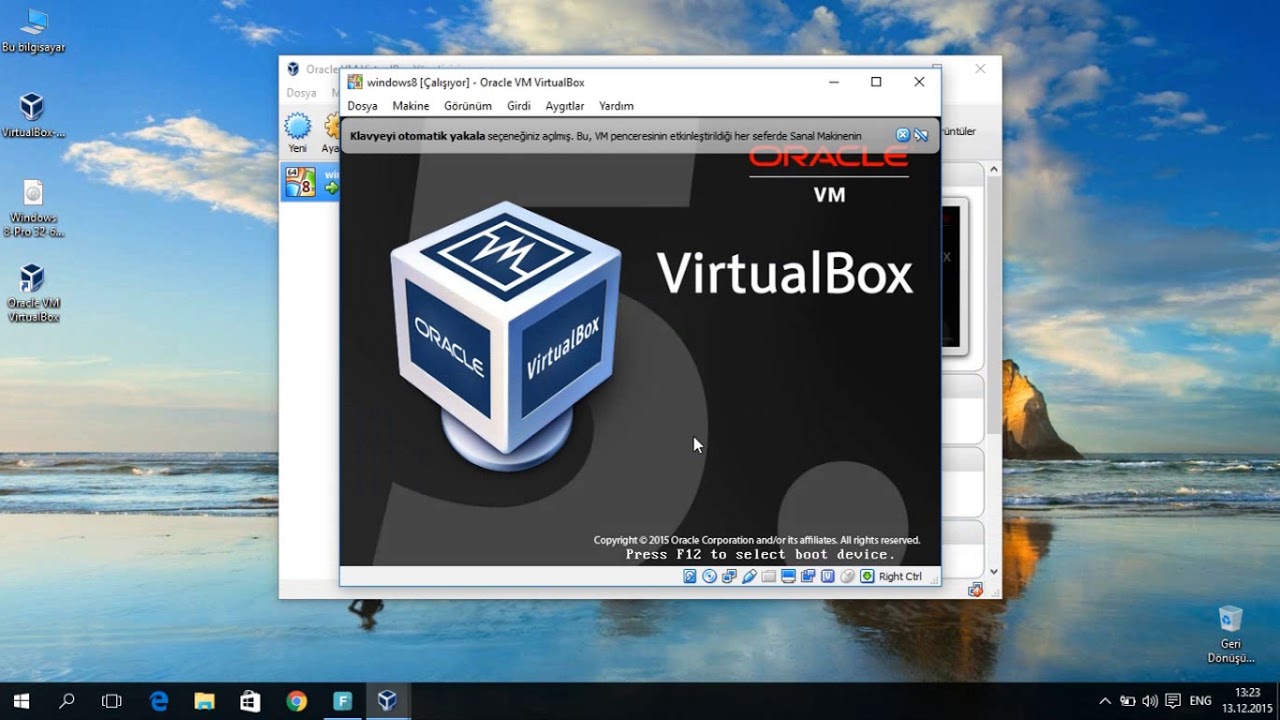Open the Yardım menu
This screenshot has width=1280, height=720.
[616, 106]
